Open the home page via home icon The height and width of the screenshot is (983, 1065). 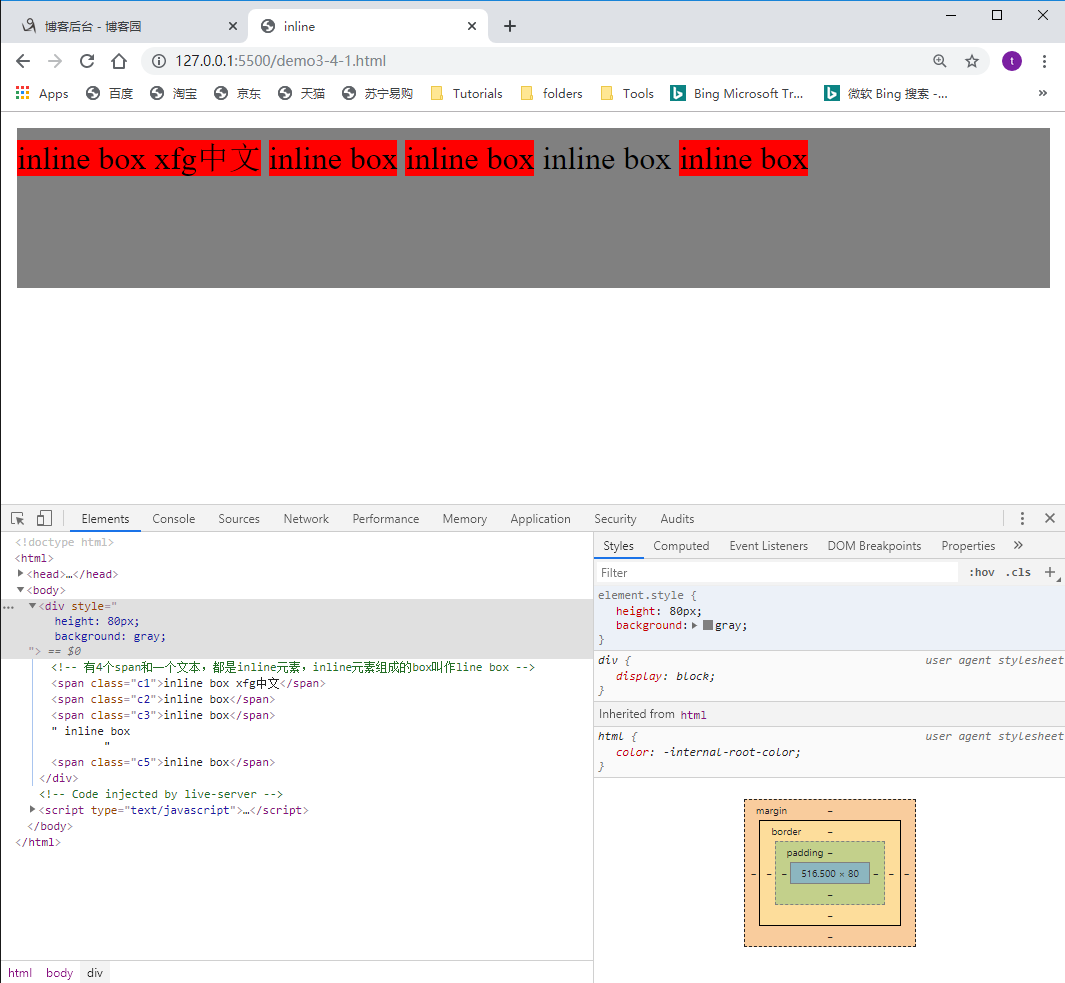coord(119,61)
